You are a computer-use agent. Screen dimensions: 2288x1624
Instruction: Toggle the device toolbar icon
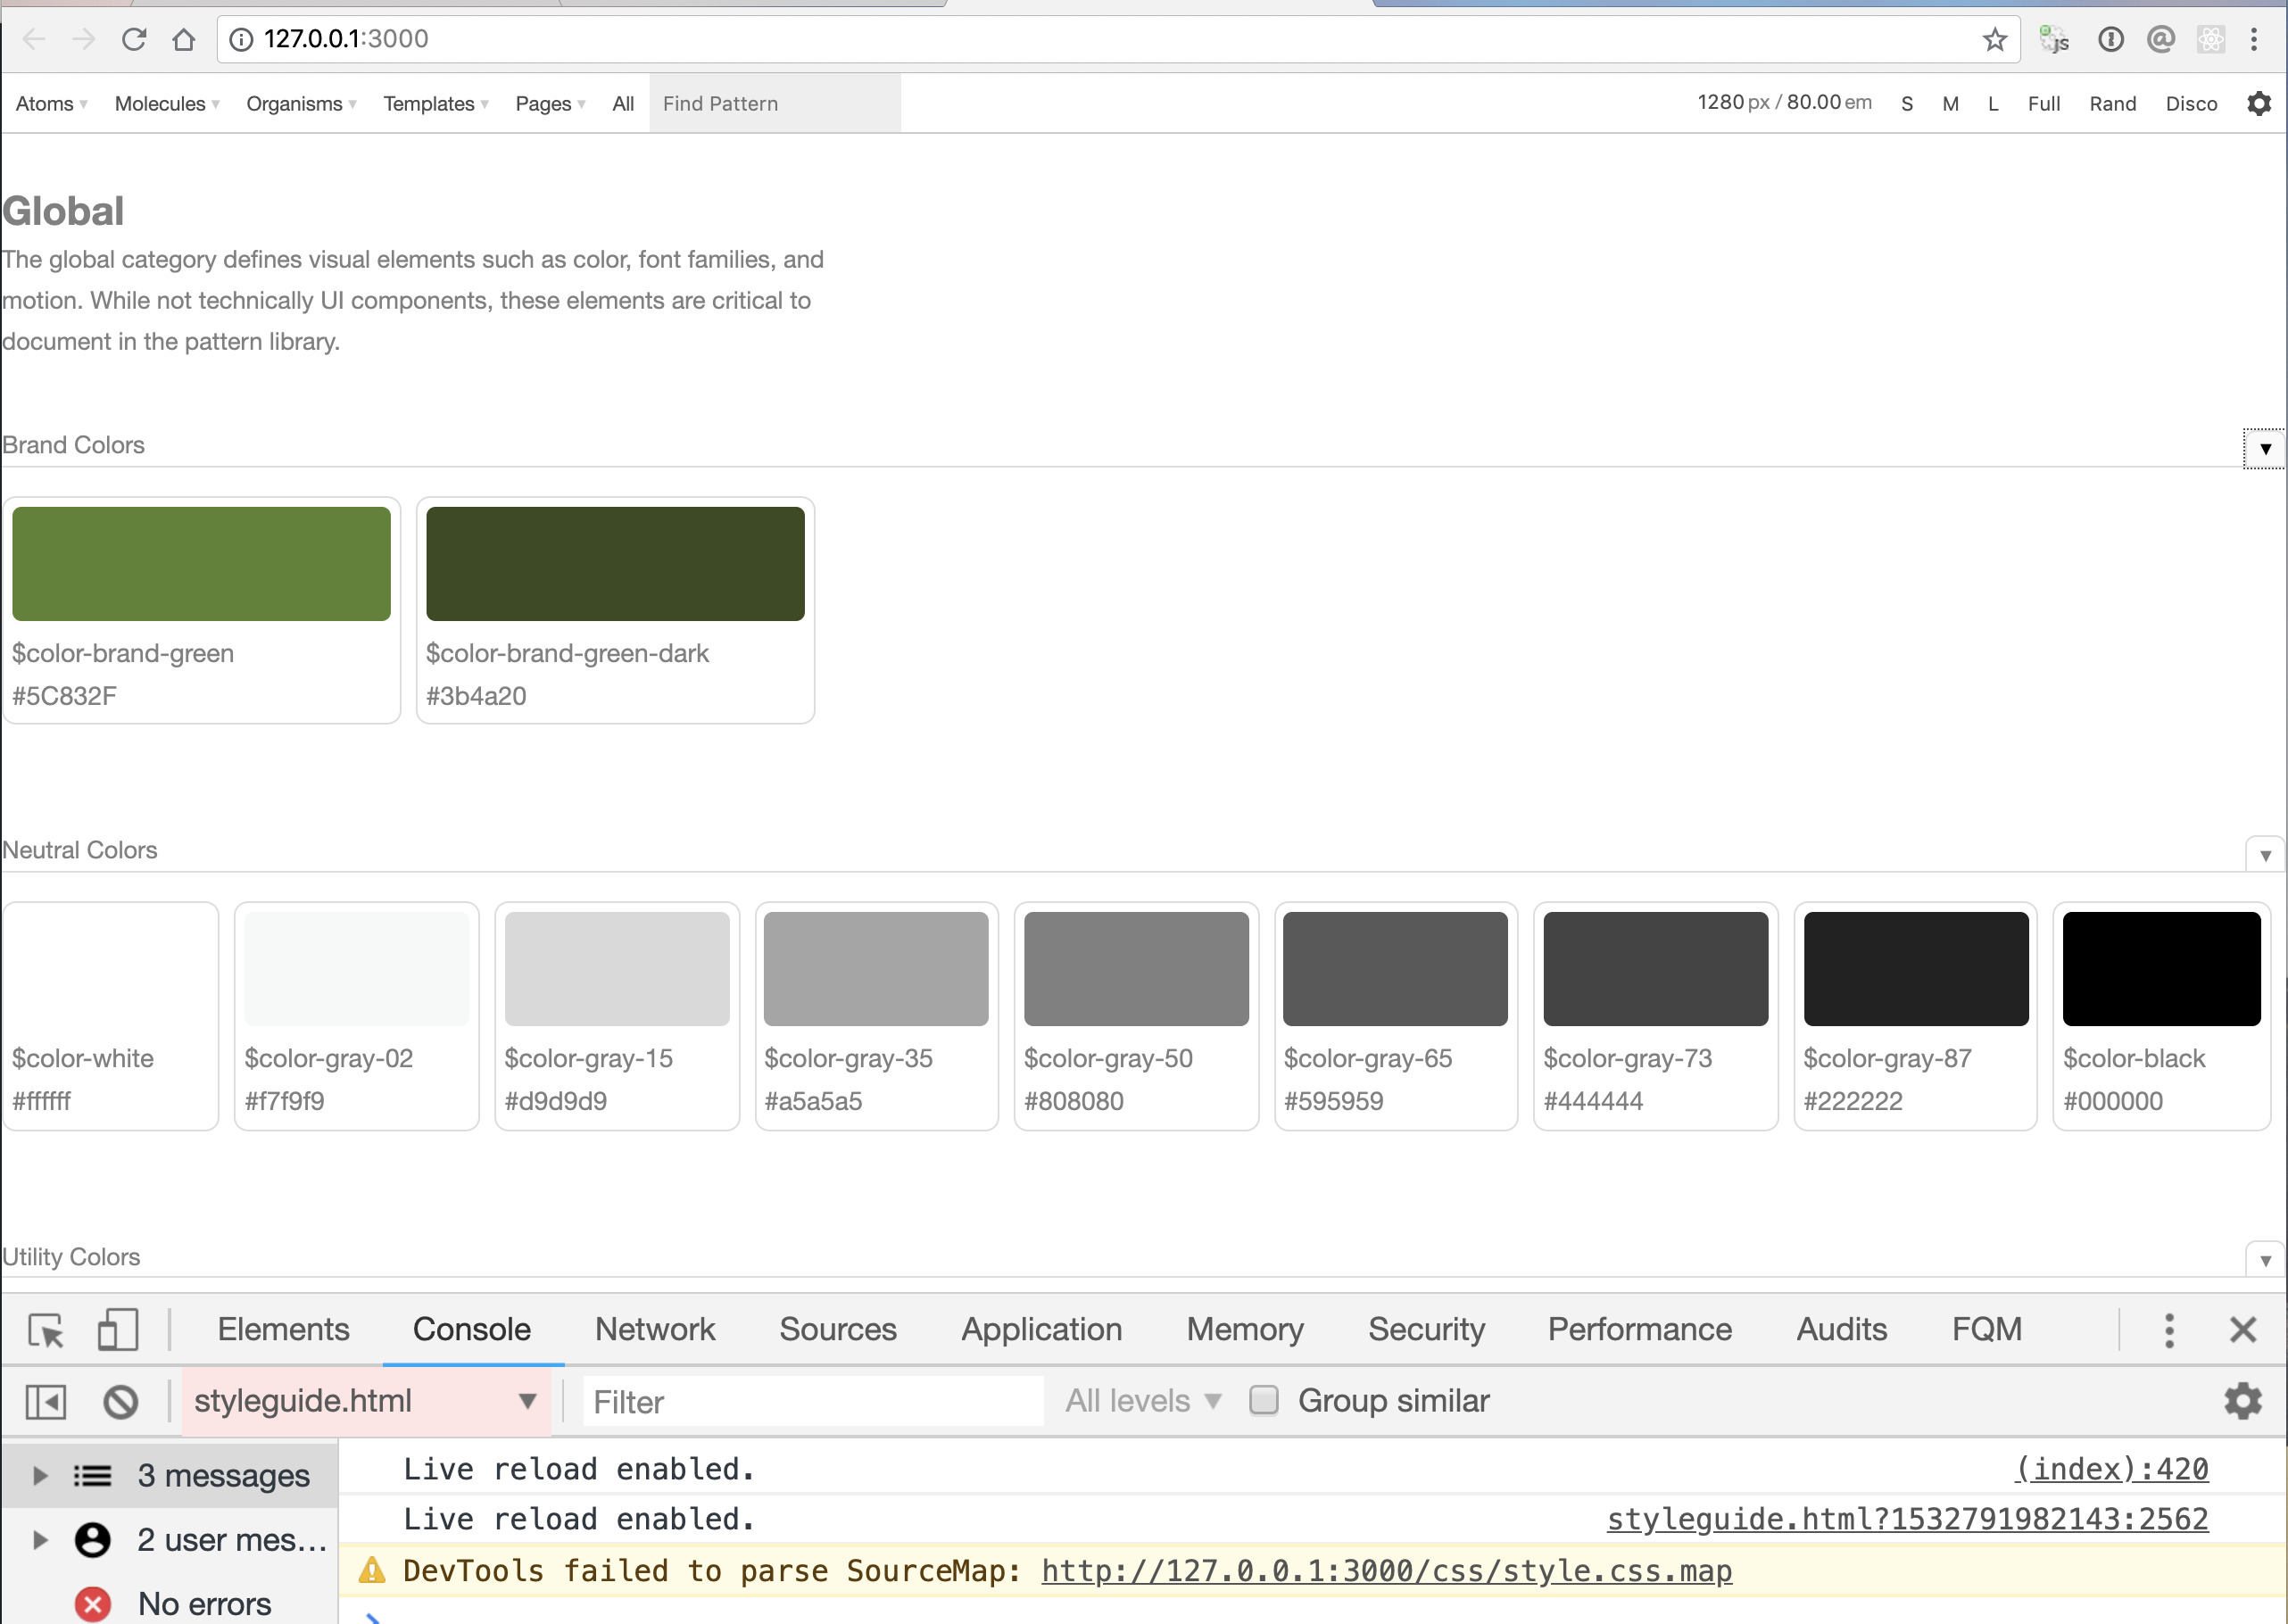[117, 1330]
